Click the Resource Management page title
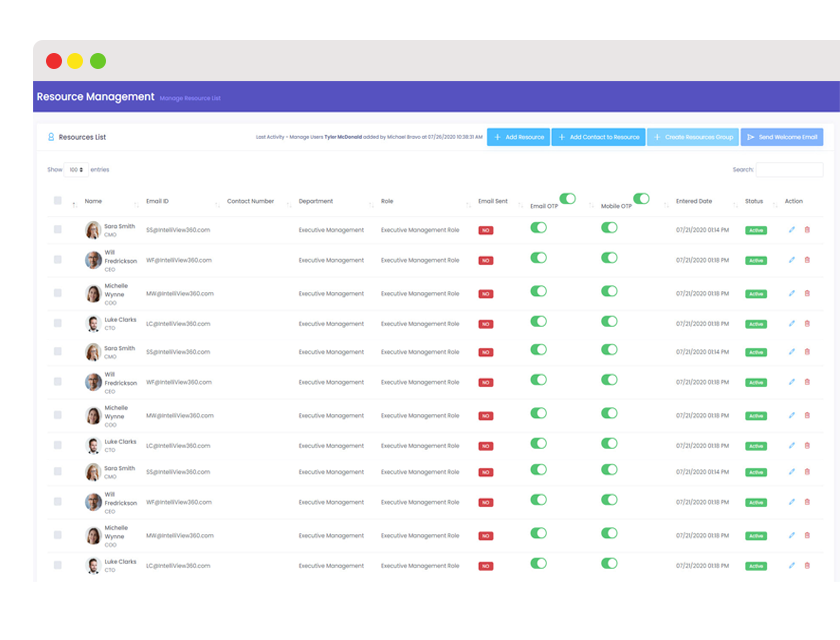Screen dimensions: 840x640 (95, 97)
